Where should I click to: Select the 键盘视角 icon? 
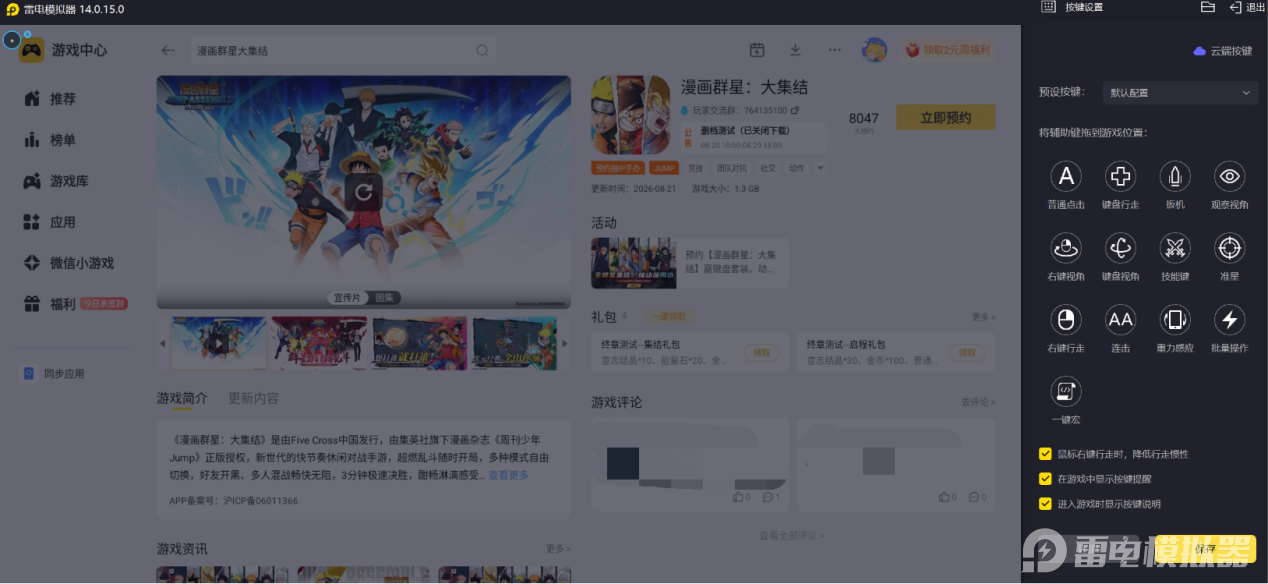pos(1120,248)
